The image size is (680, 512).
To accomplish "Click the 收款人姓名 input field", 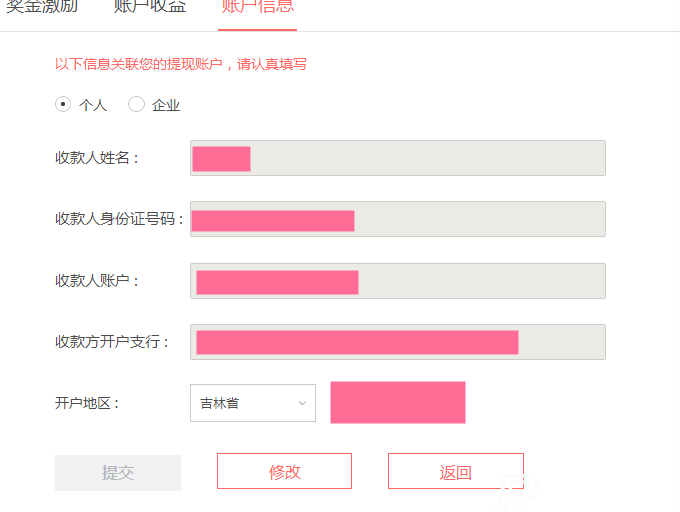I will pyautogui.click(x=397, y=158).
